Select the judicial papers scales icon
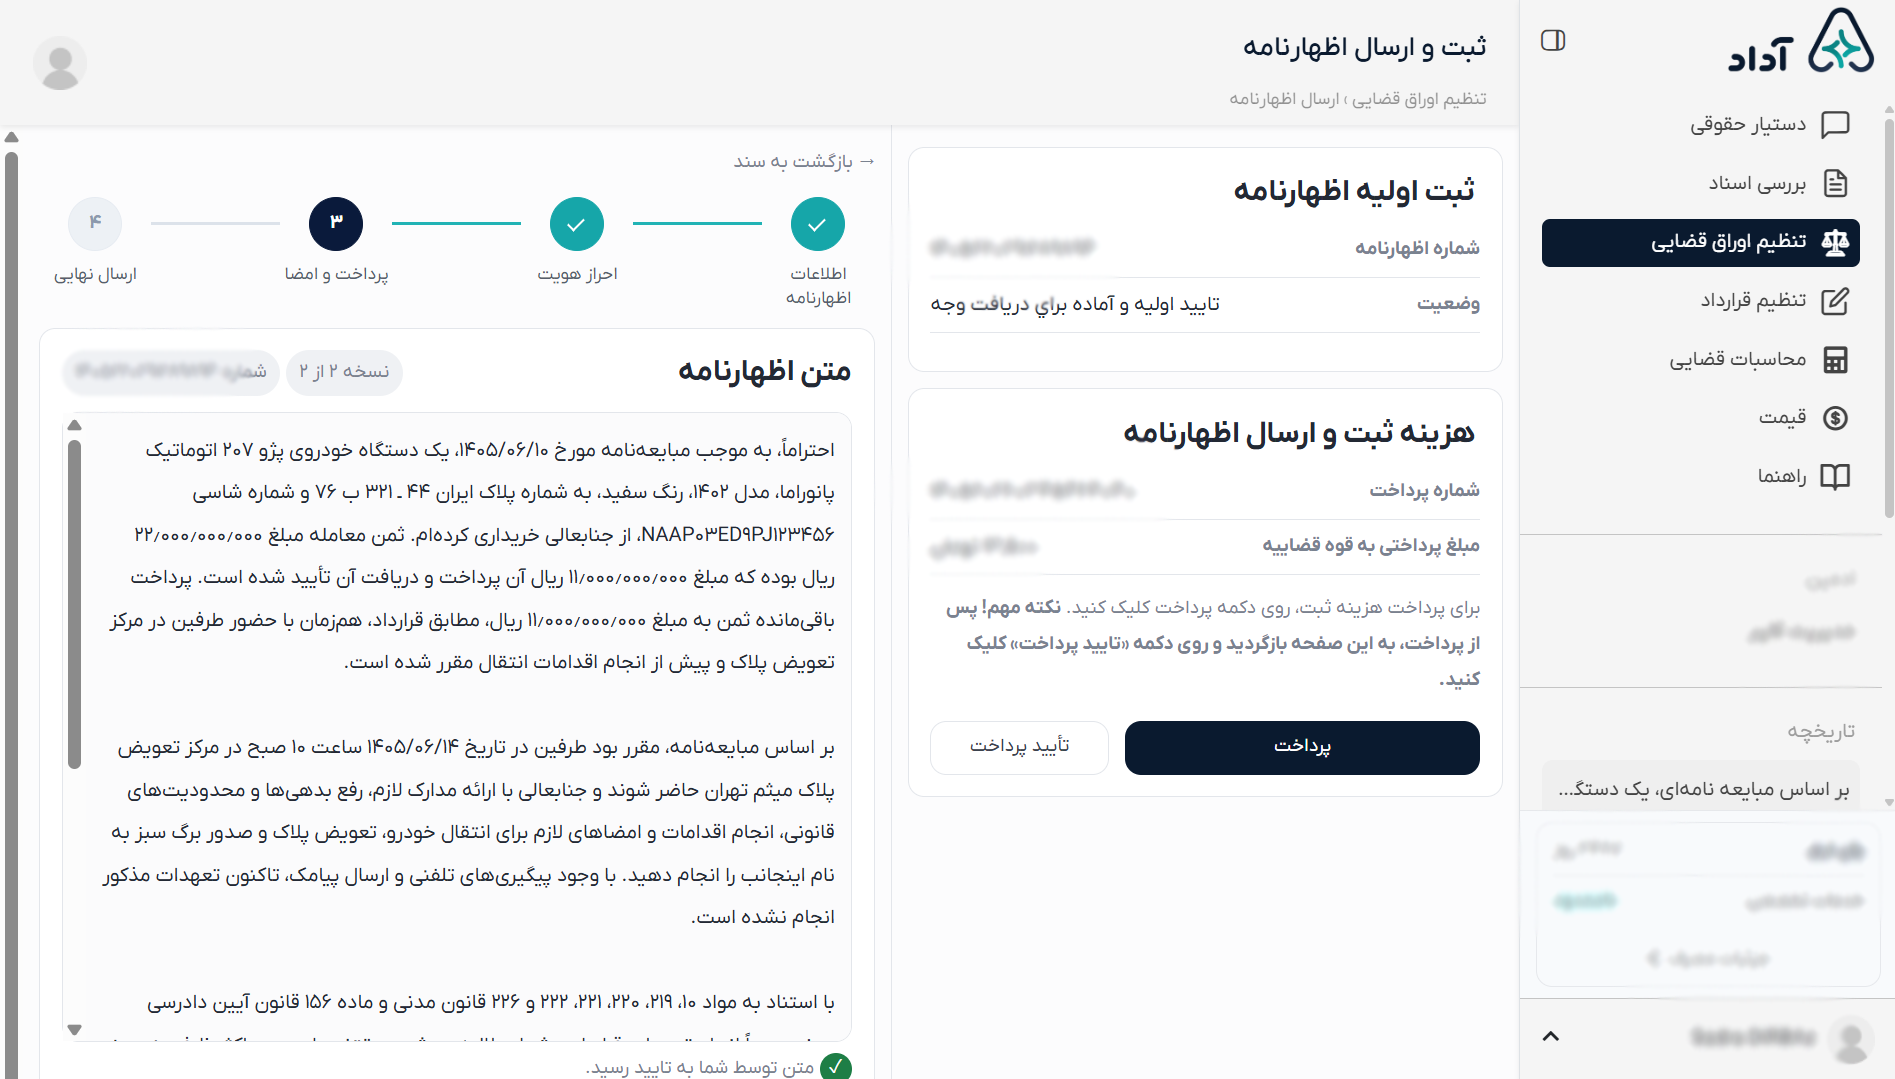1895x1079 pixels. [x=1835, y=242]
